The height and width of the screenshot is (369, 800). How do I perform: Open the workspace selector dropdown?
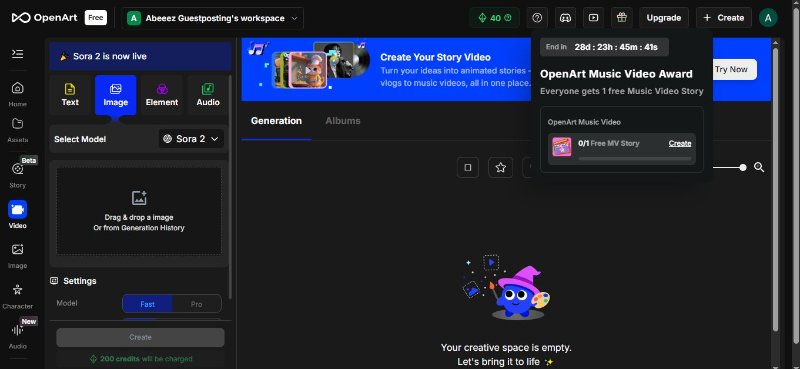[x=212, y=18]
